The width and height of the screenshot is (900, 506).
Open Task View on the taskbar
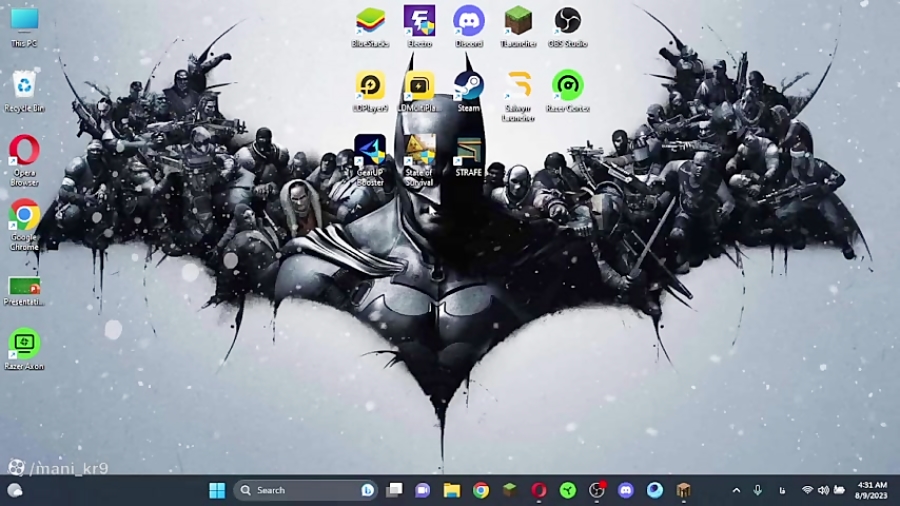394,491
